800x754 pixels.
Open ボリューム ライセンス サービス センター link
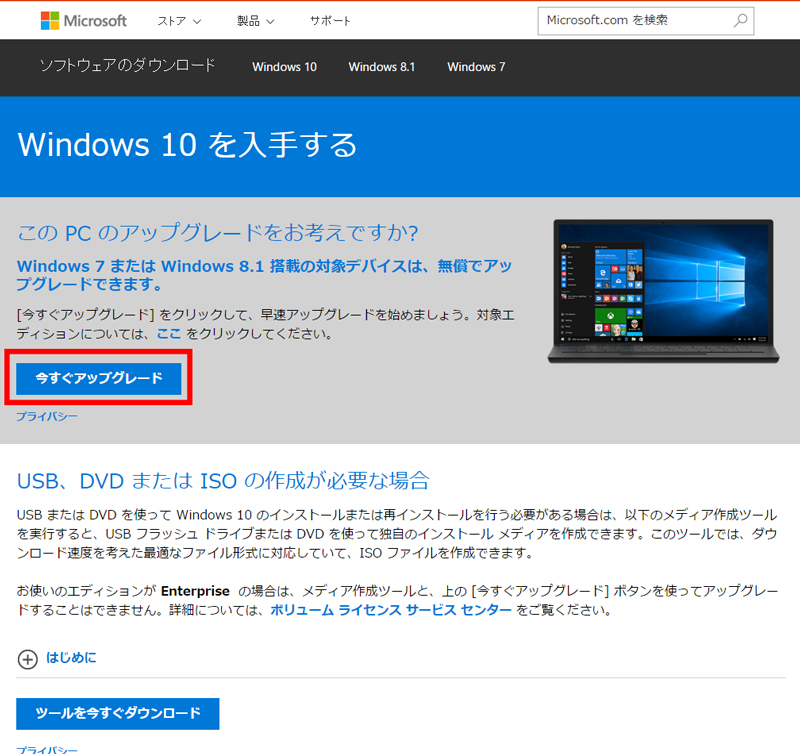pyautogui.click(x=391, y=610)
